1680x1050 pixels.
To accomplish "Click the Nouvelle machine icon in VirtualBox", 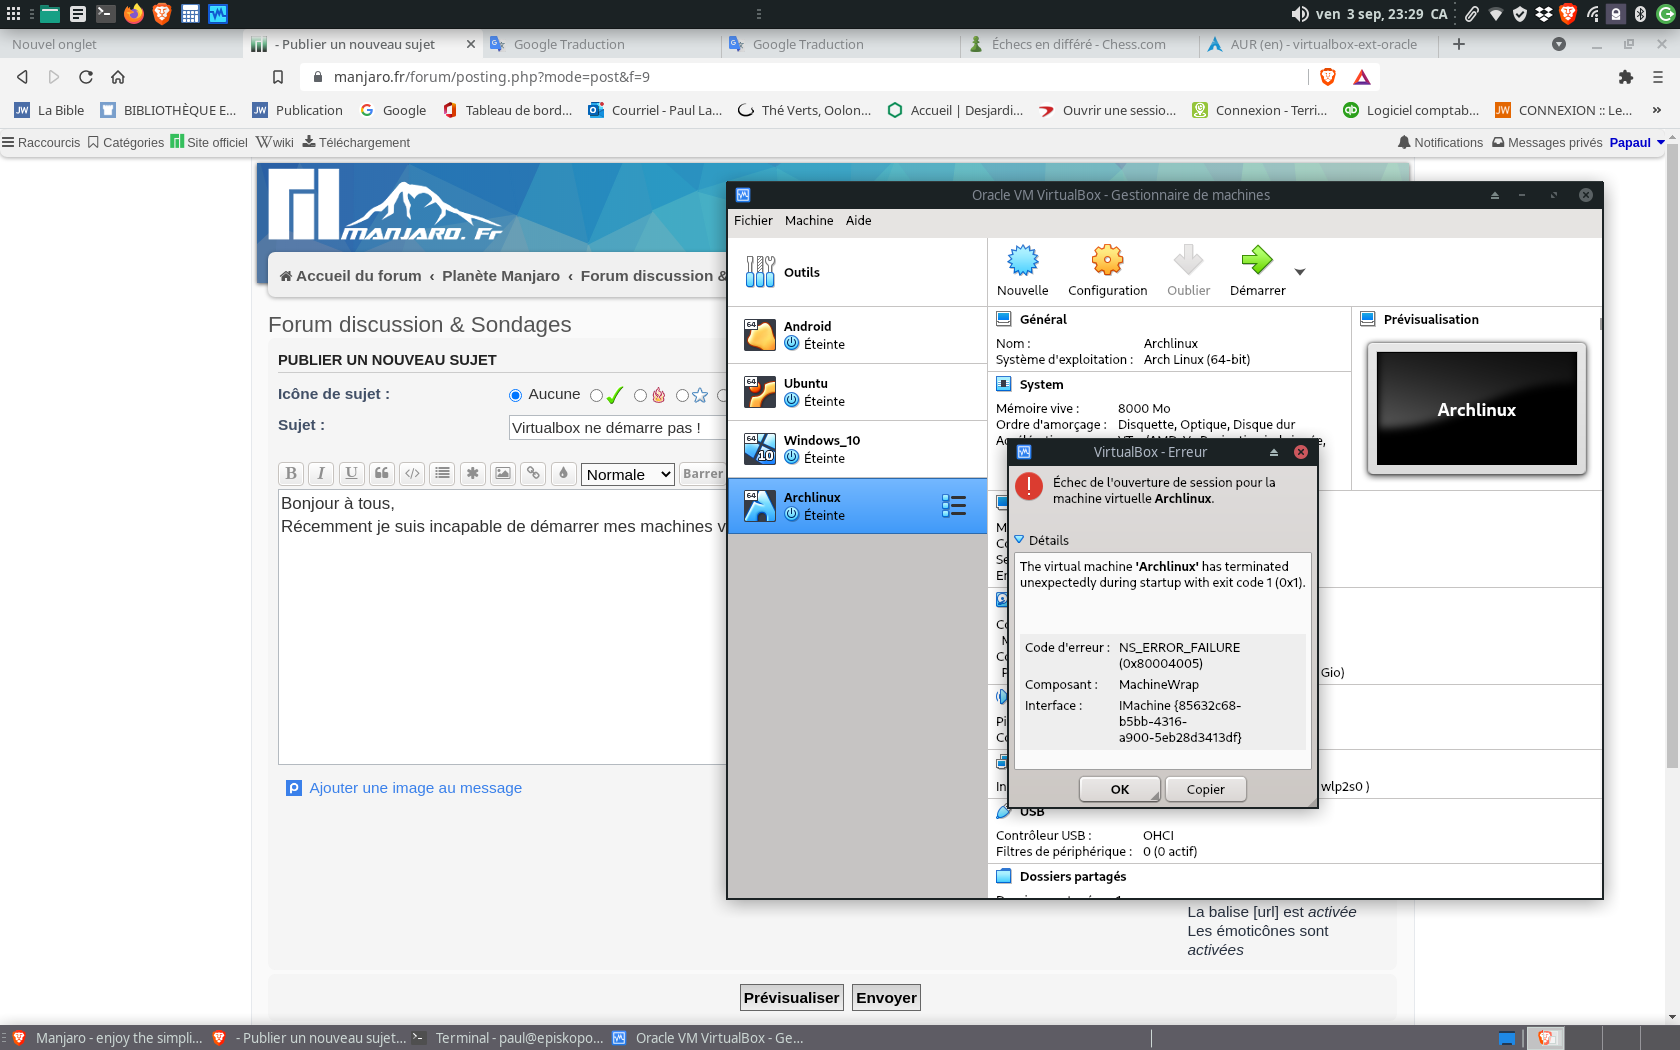I will [x=1022, y=261].
